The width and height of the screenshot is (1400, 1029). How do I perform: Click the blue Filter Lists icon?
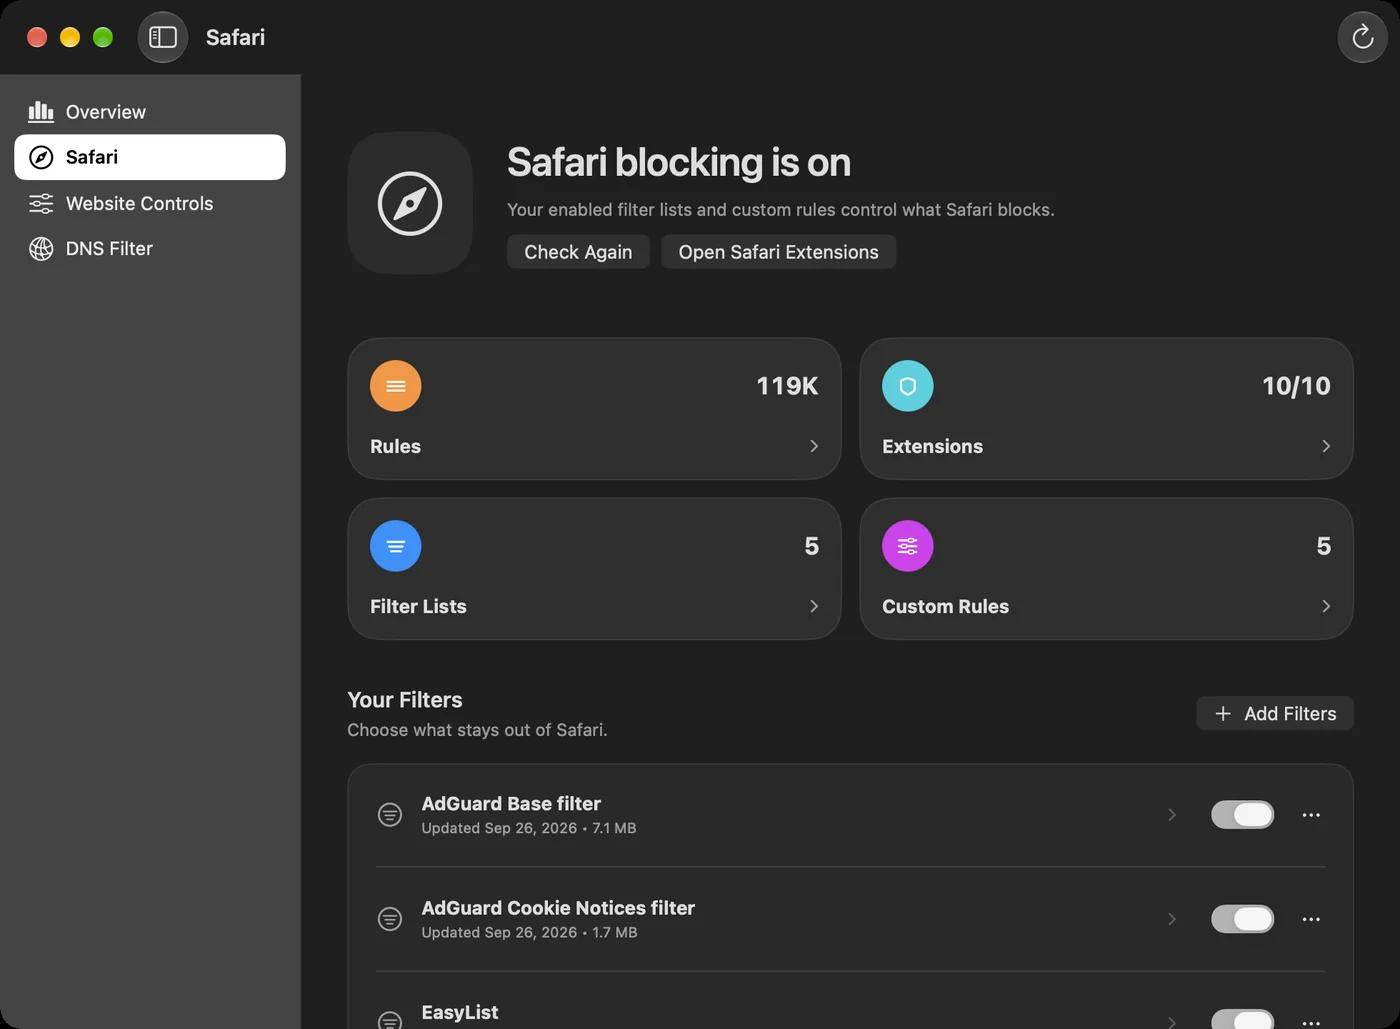[x=396, y=546]
